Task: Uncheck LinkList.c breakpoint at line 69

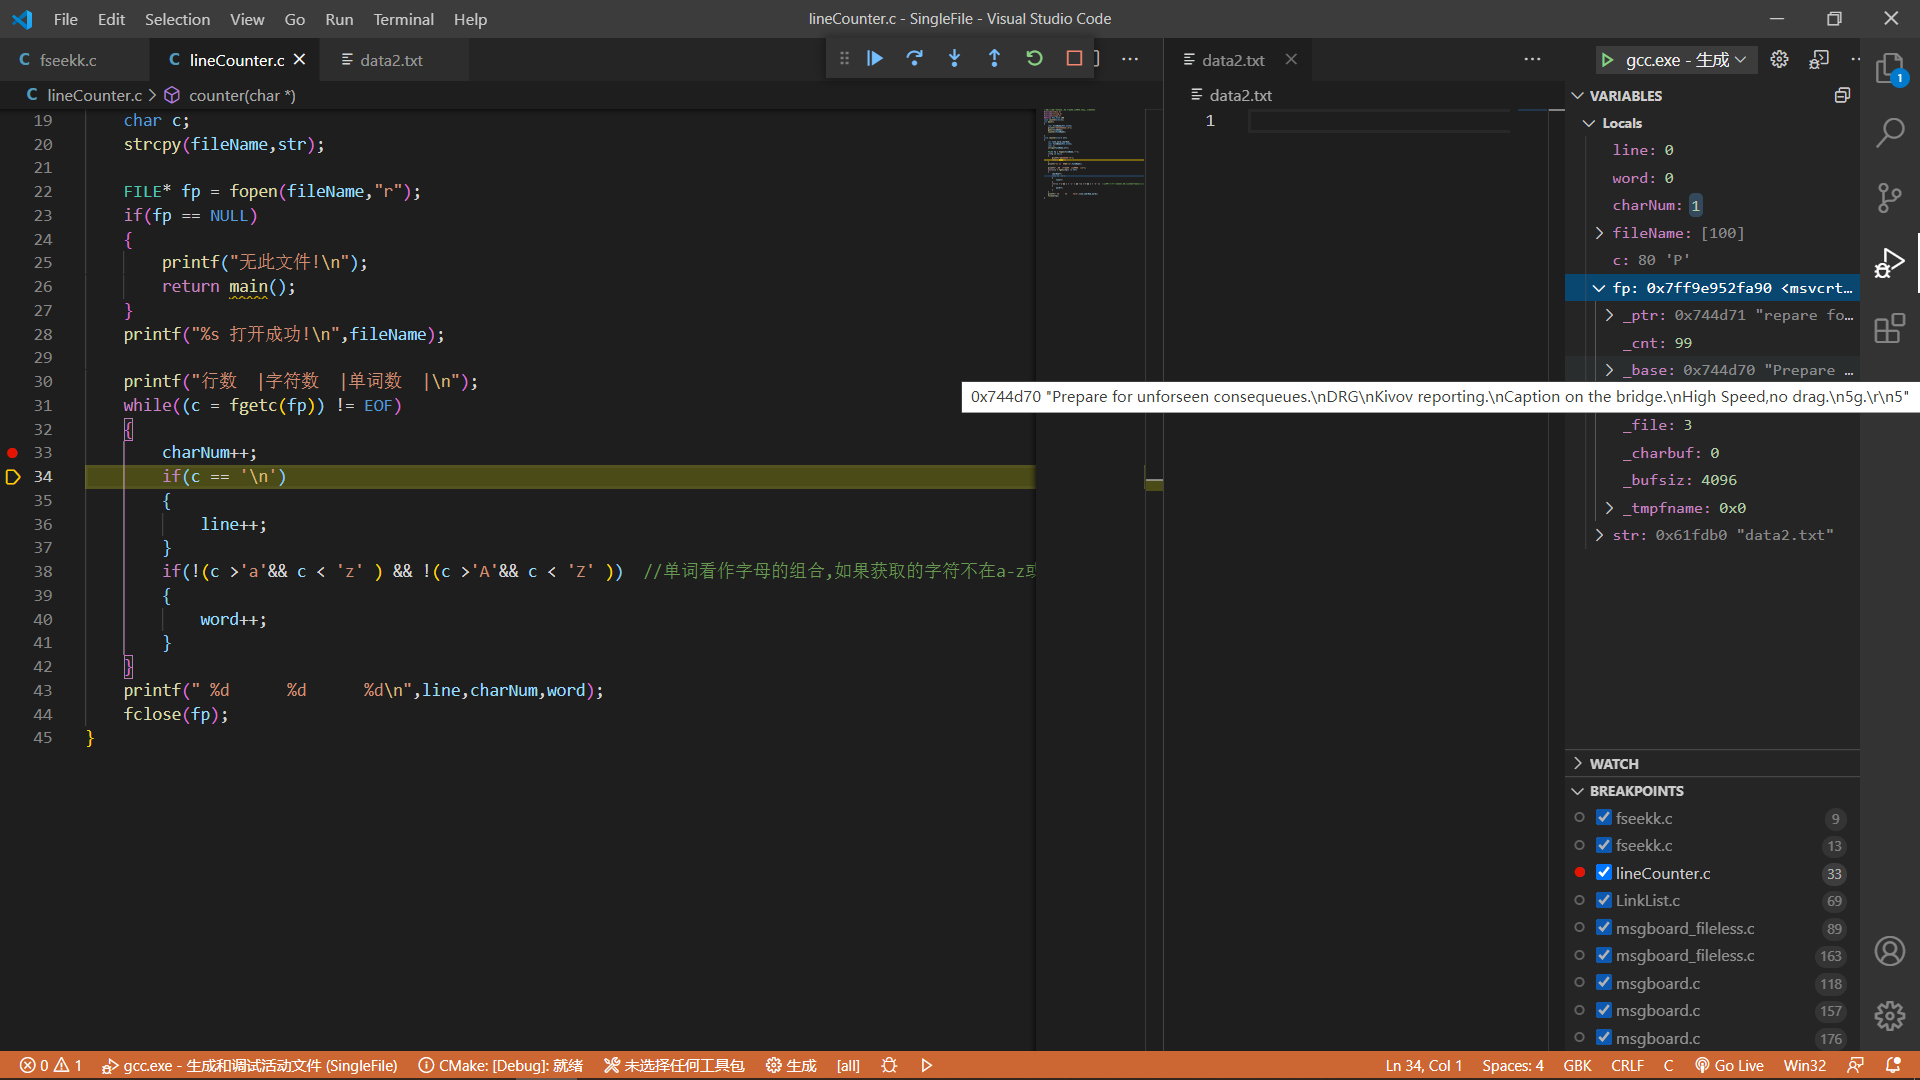Action: pos(1604,900)
